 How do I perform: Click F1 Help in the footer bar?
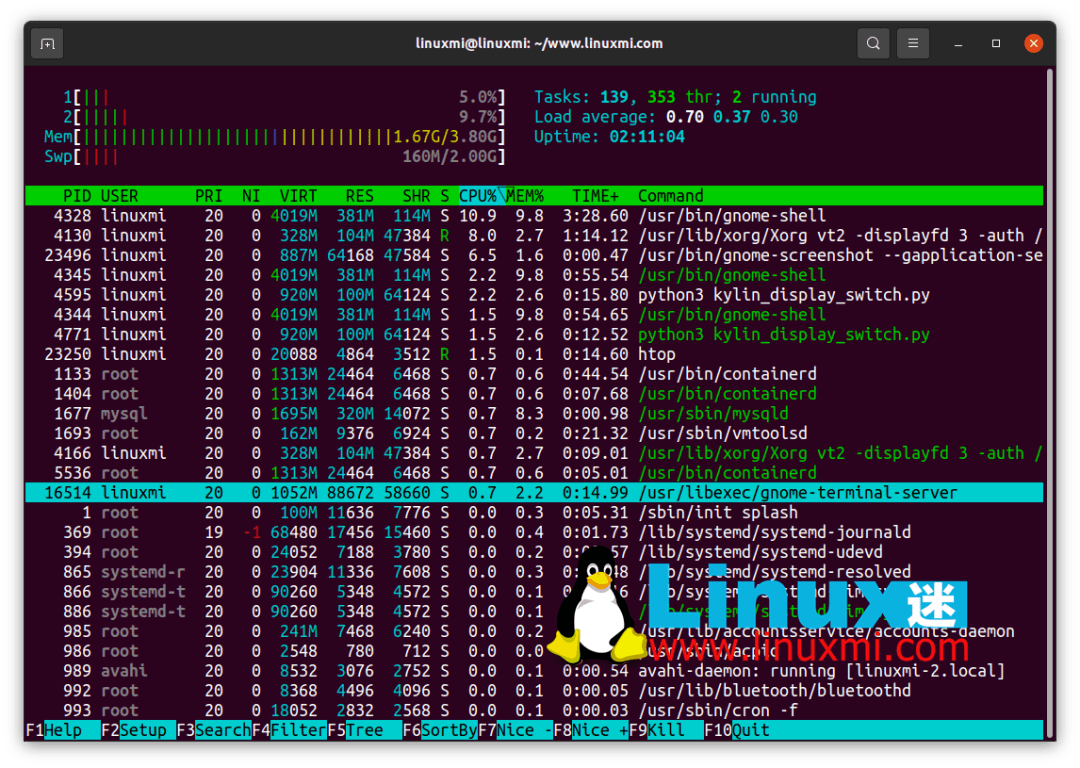[63, 730]
